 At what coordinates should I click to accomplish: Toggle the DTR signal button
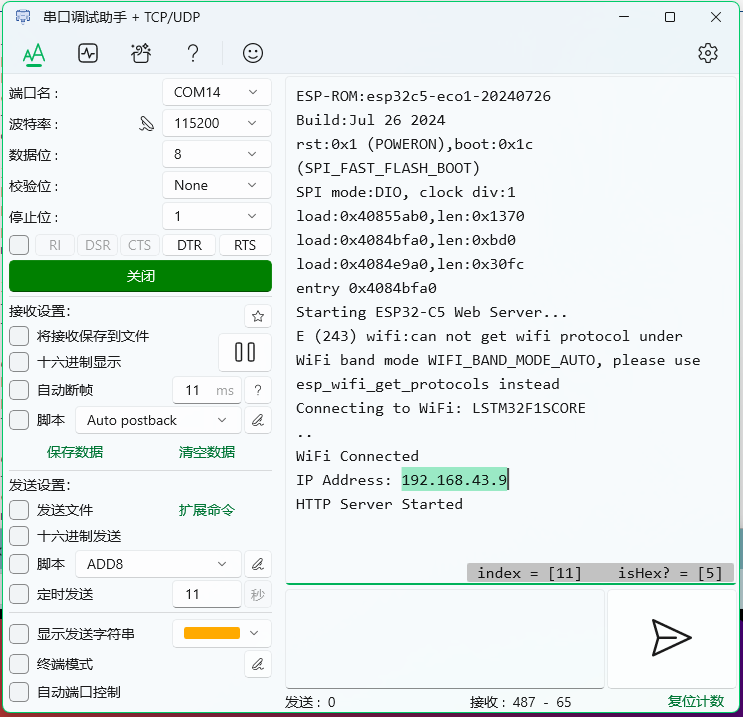[x=189, y=245]
